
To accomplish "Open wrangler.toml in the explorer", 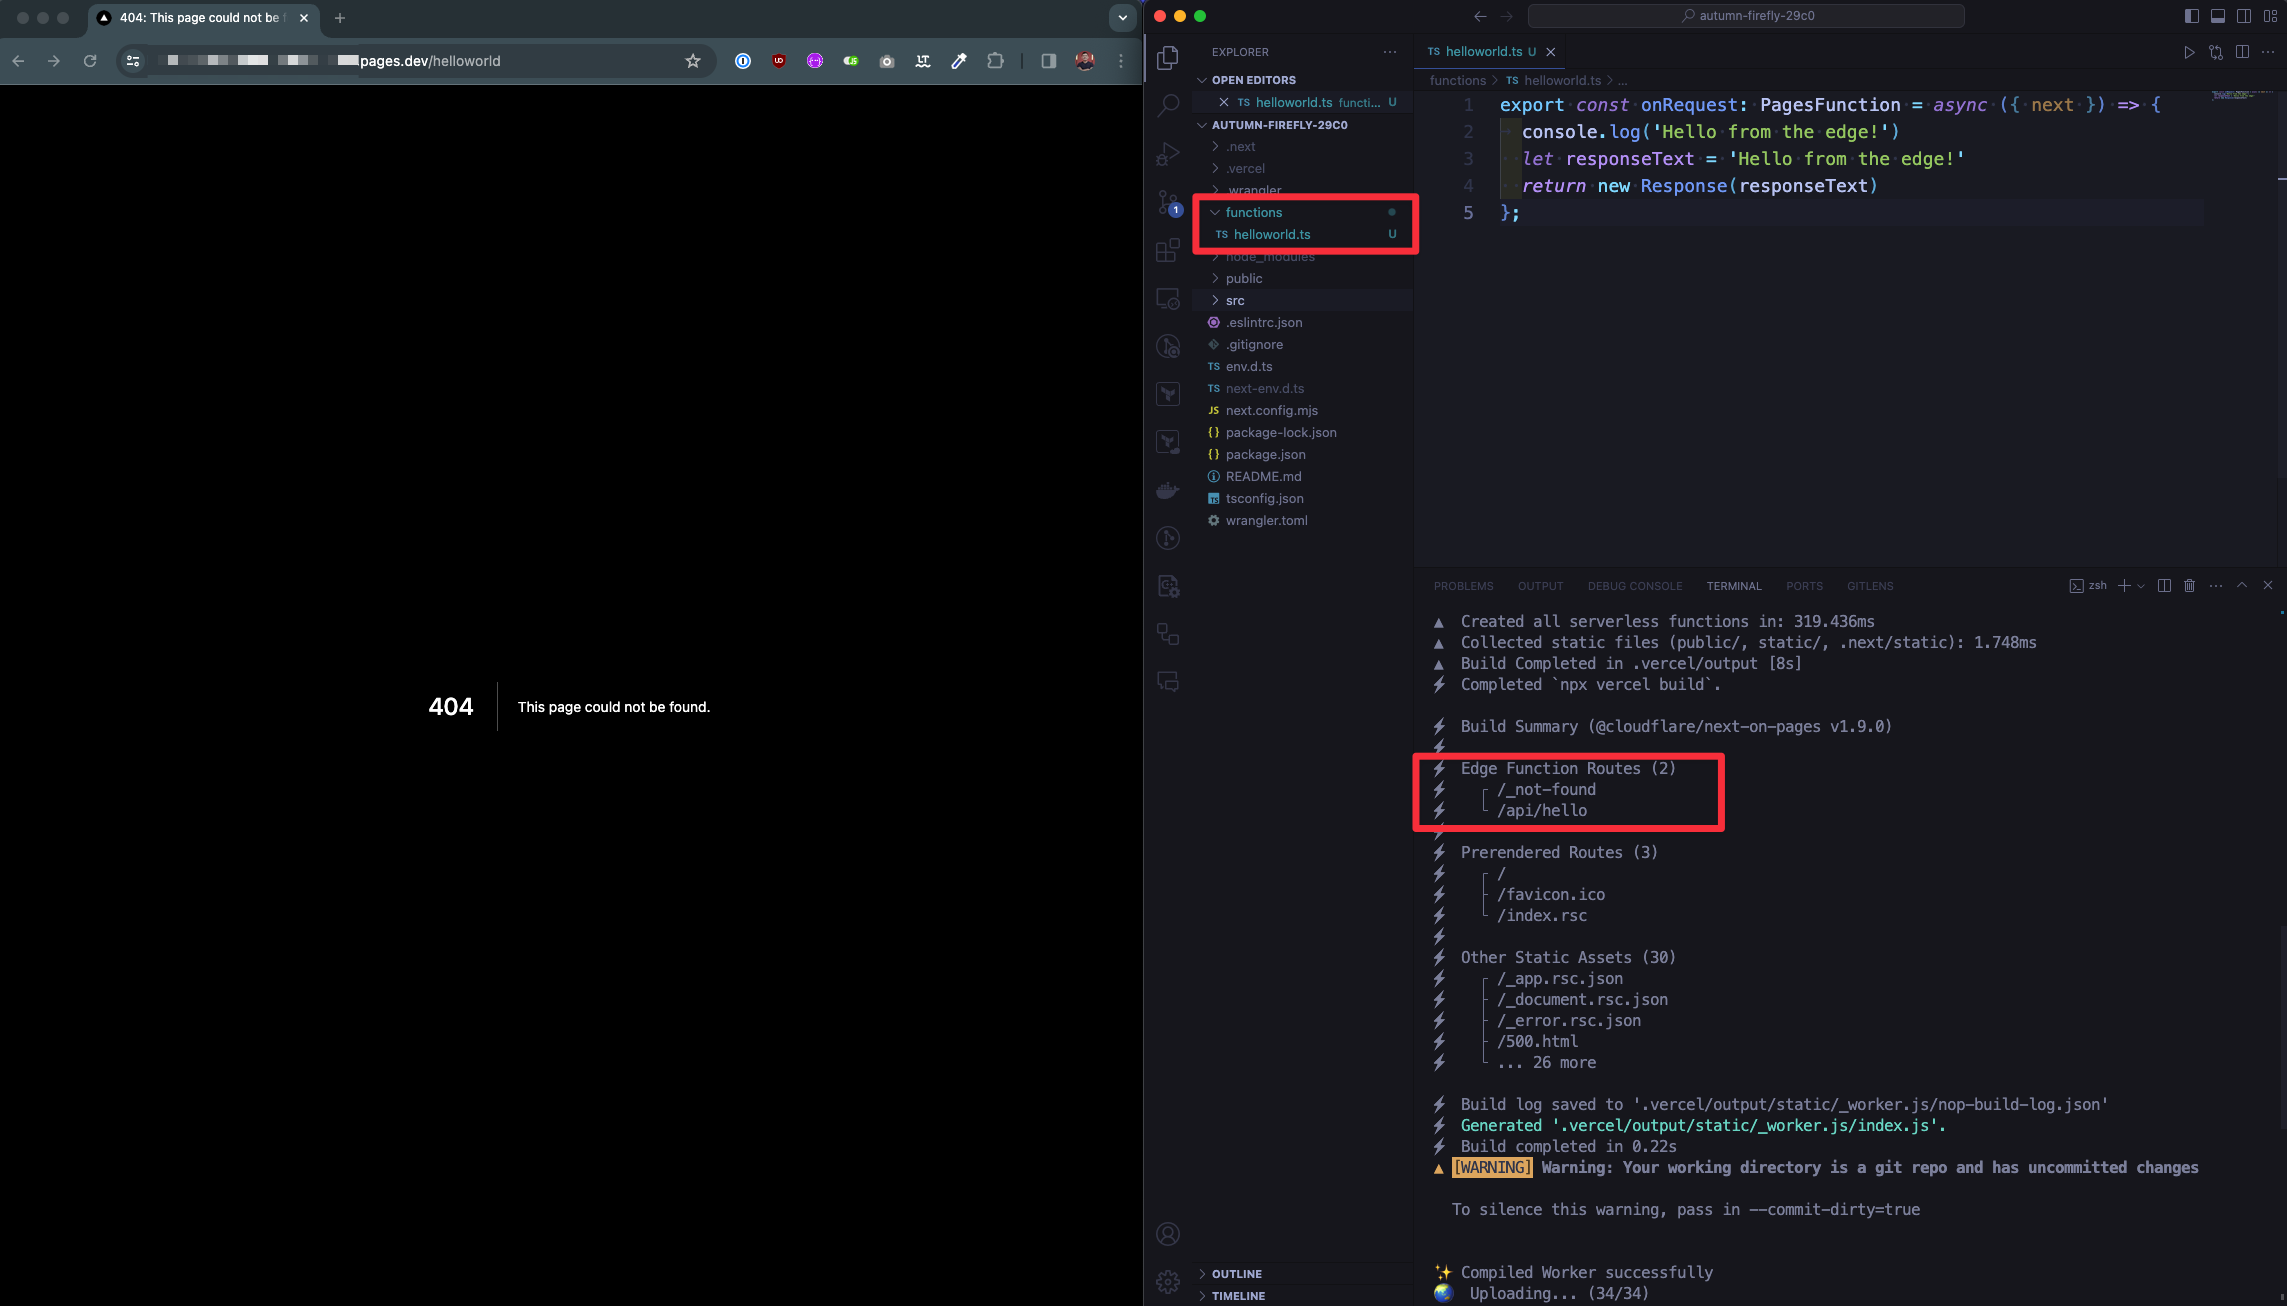I will 1266,520.
